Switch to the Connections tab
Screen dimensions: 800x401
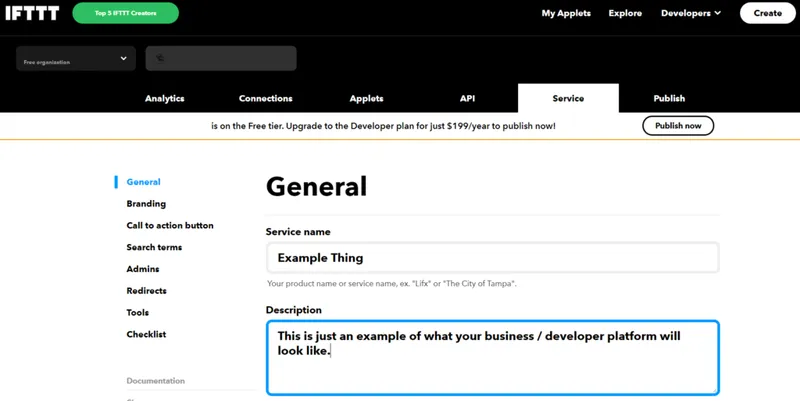(265, 98)
